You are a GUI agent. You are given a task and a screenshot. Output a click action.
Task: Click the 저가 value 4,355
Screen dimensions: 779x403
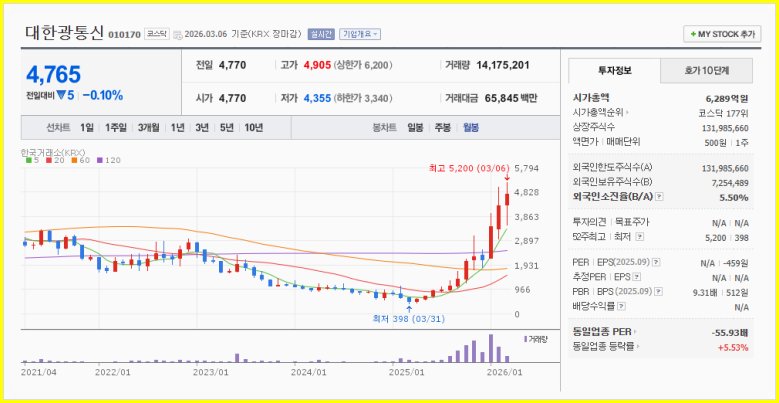coord(317,98)
